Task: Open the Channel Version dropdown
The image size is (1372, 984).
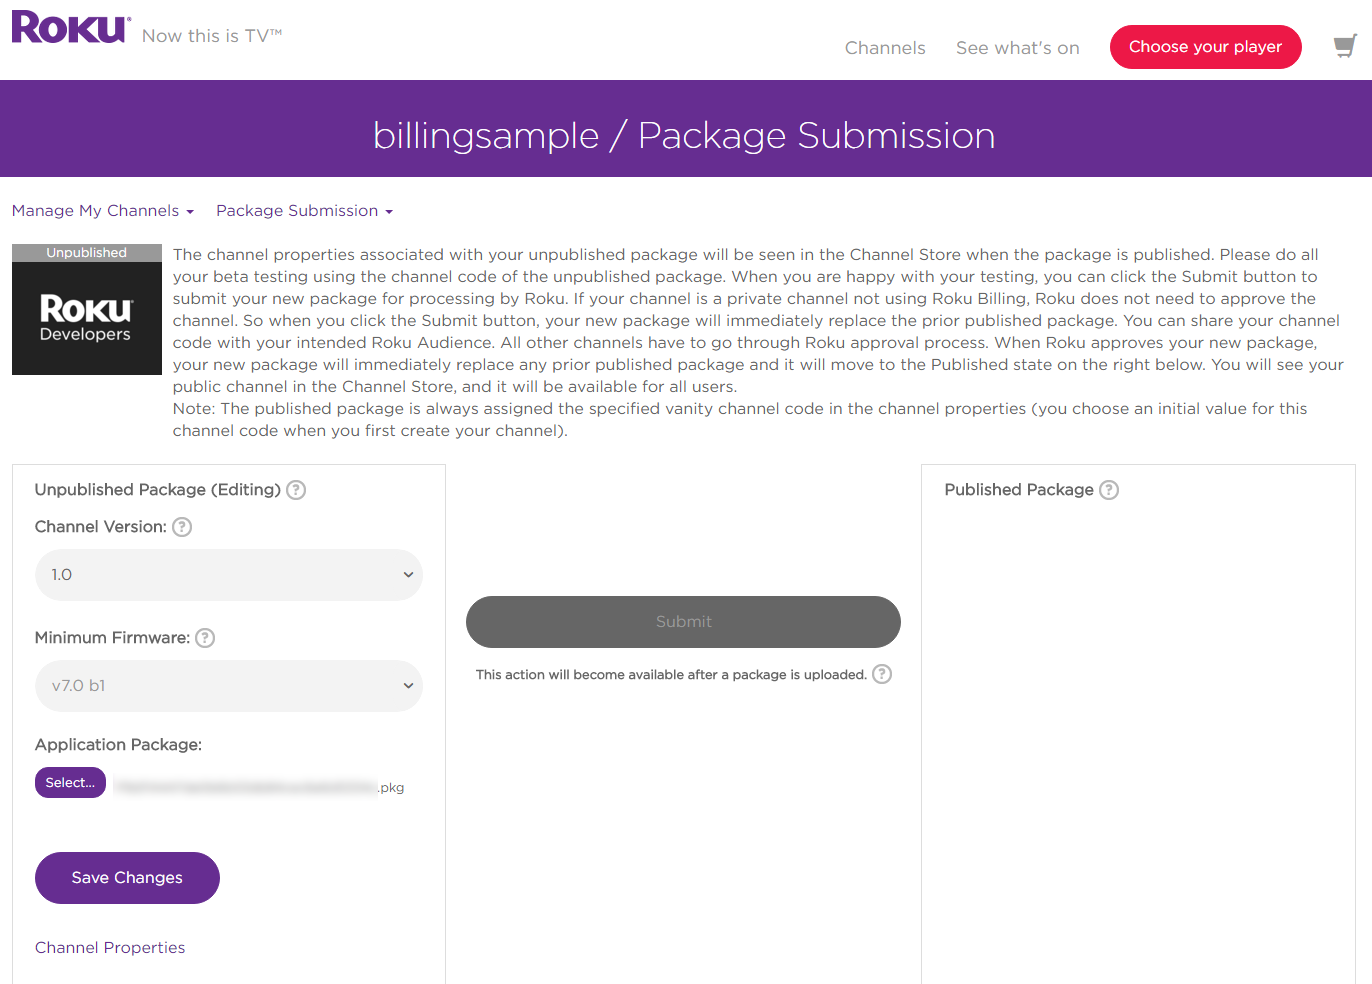Action: [229, 575]
